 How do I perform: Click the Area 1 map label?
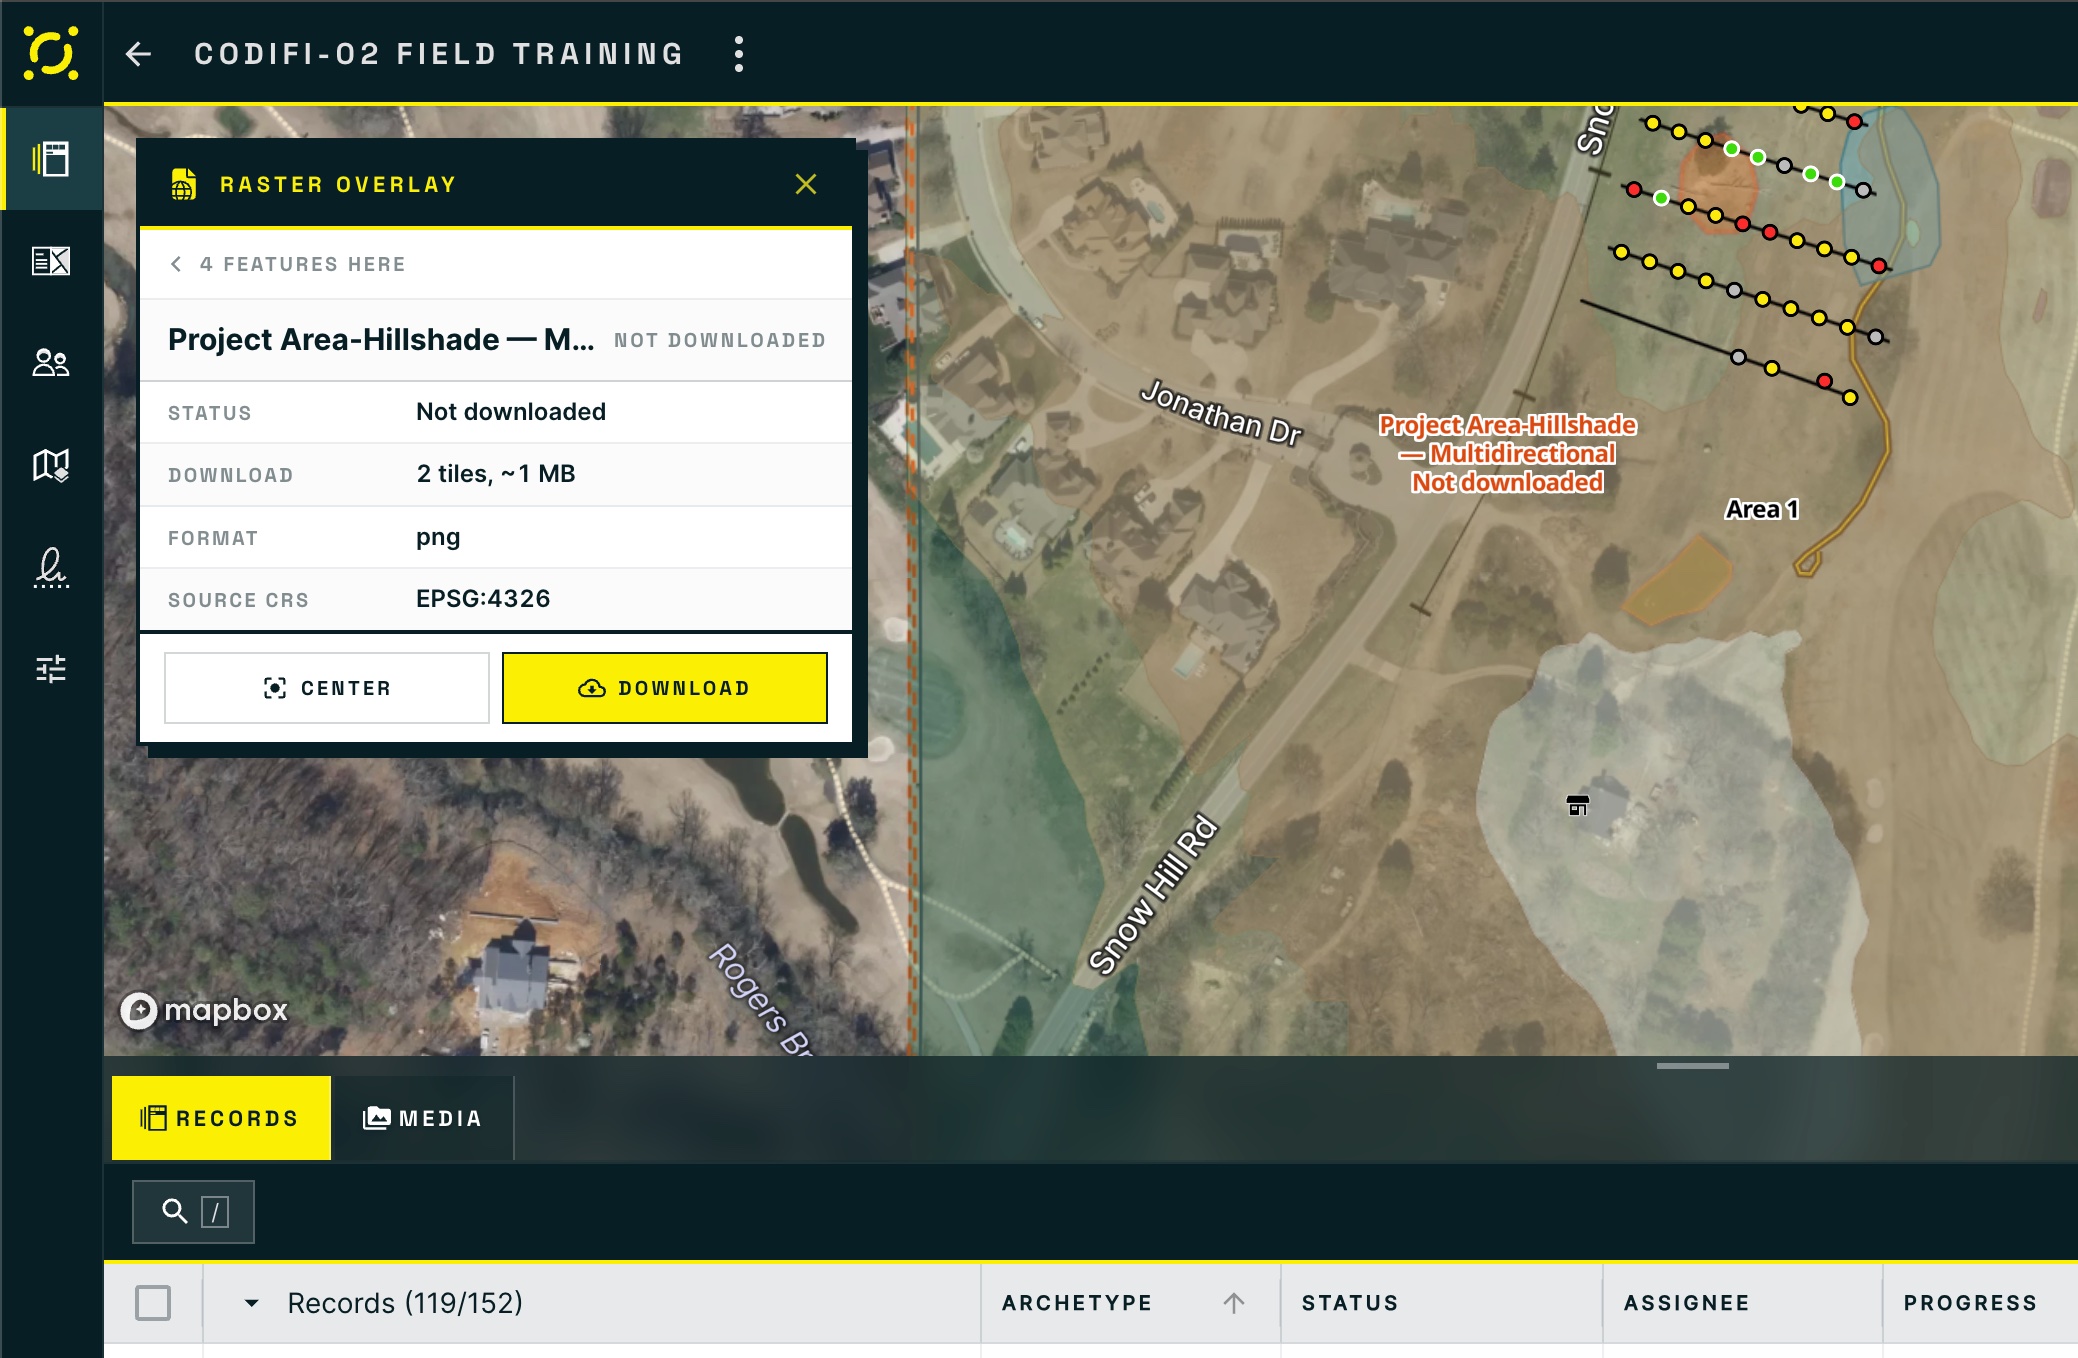[1761, 510]
